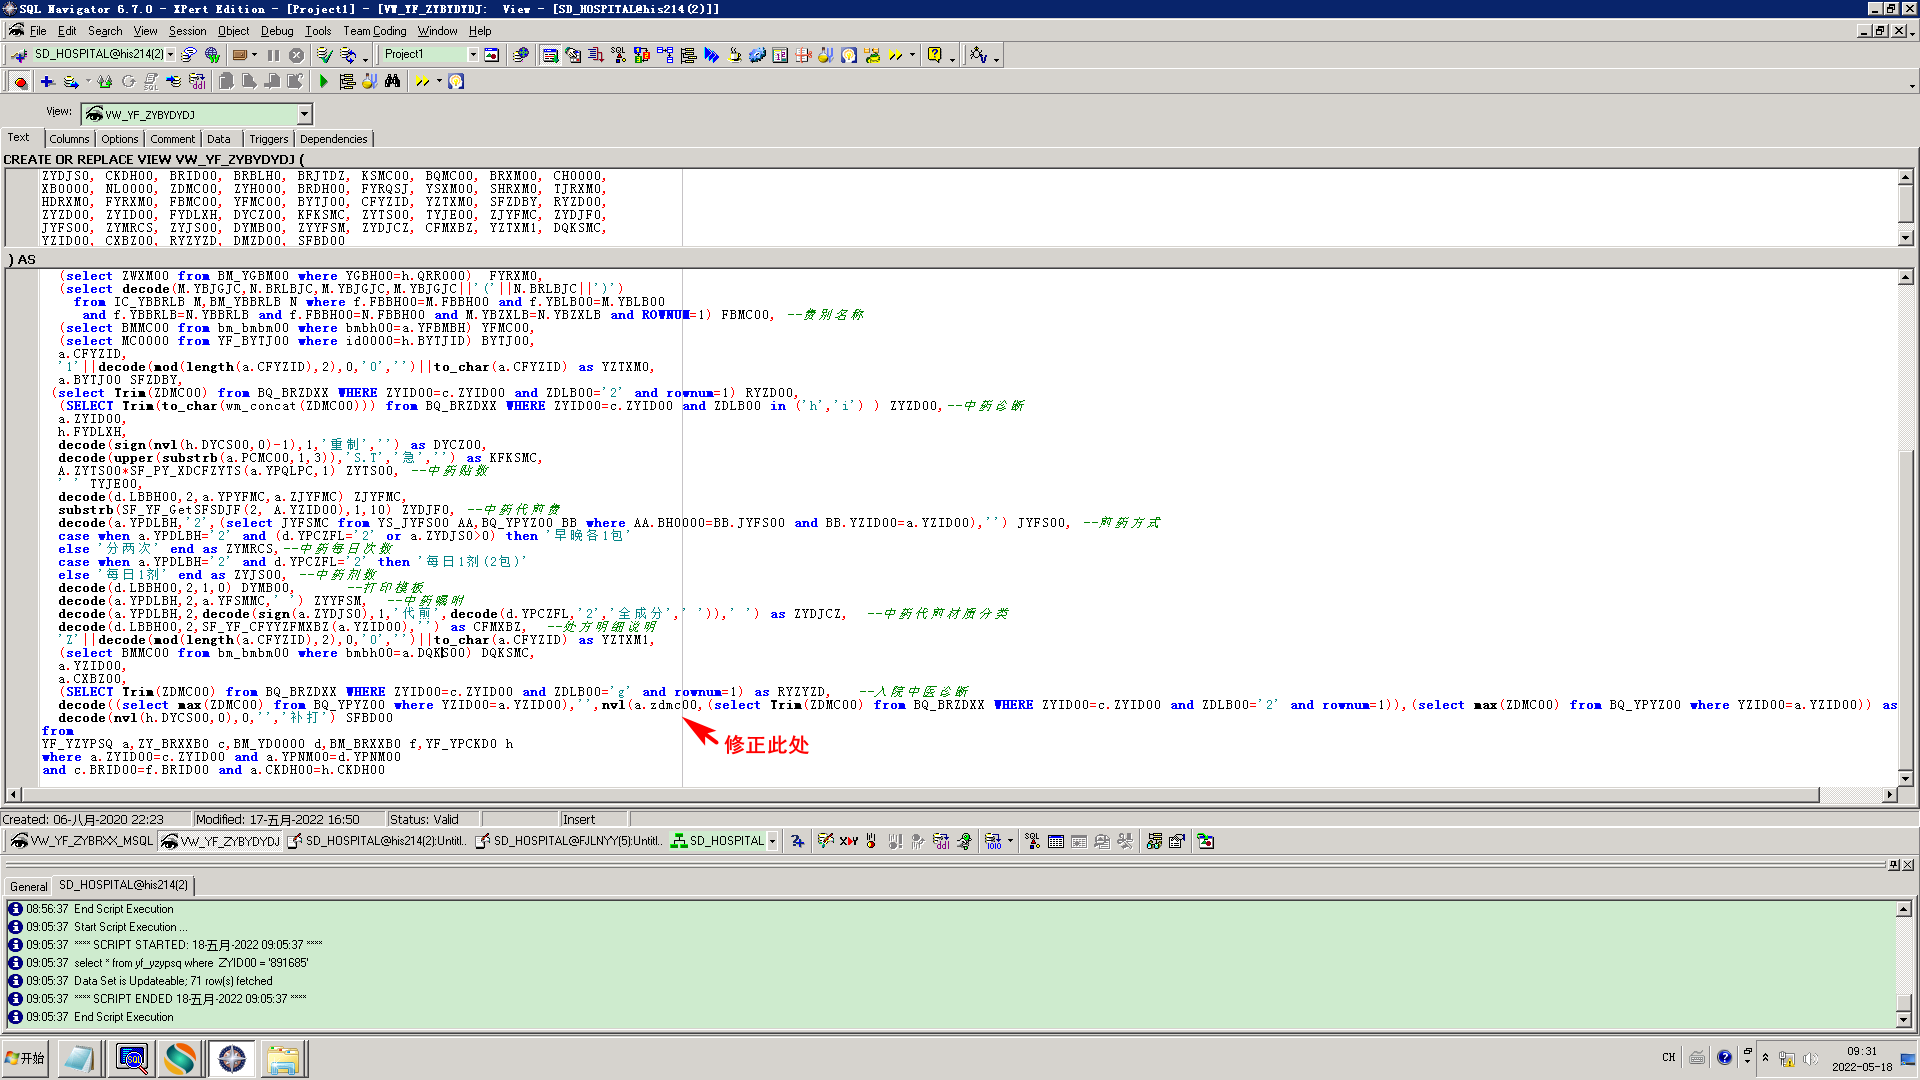Open the Session menu
This screenshot has width=1920, height=1080.
point(187,31)
